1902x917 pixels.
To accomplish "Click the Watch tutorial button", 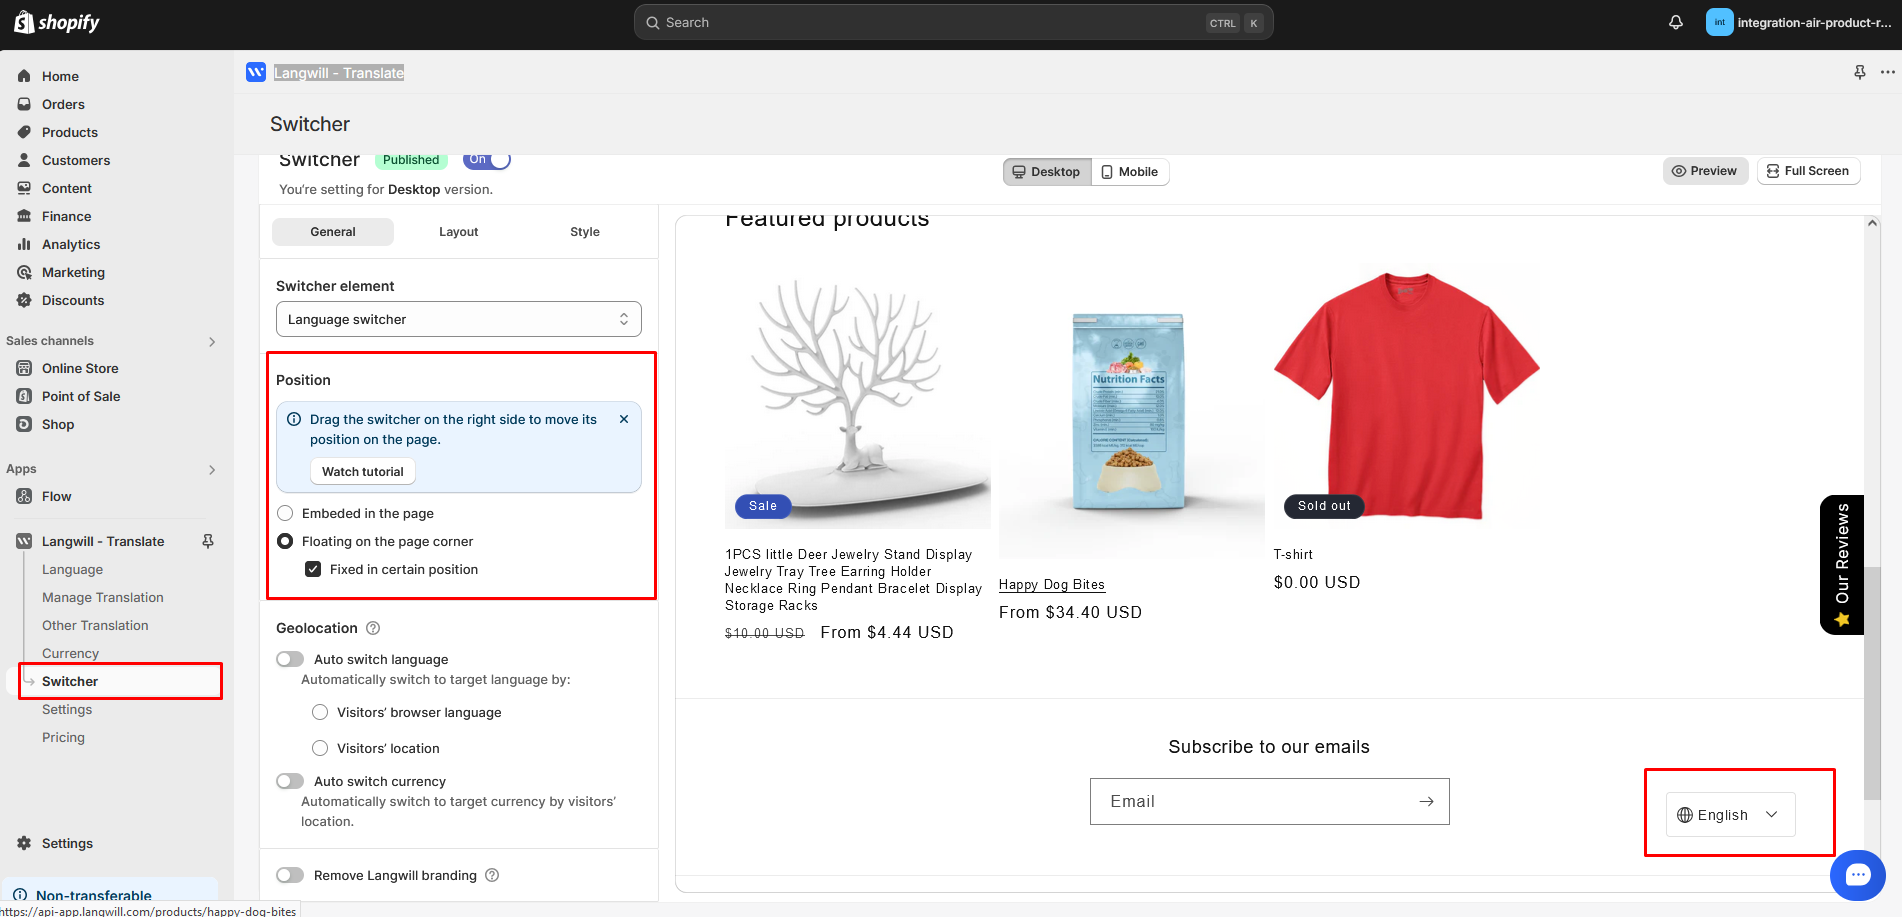I will 362,471.
